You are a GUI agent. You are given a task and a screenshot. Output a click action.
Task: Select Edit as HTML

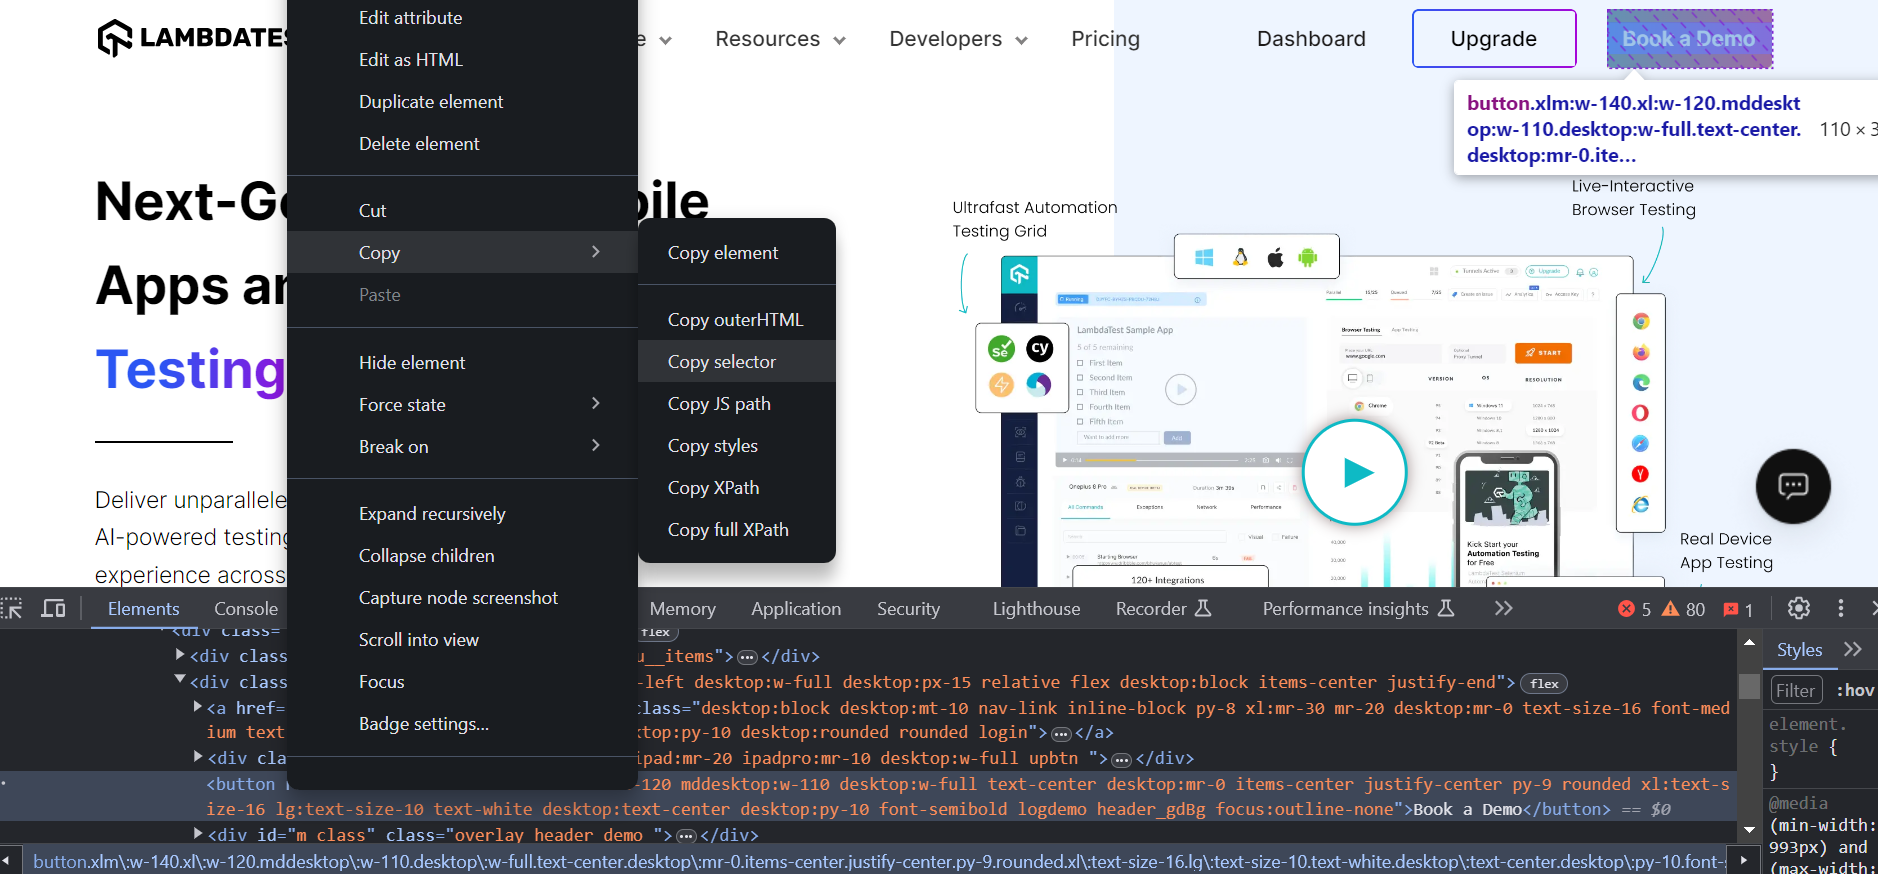[462, 59]
